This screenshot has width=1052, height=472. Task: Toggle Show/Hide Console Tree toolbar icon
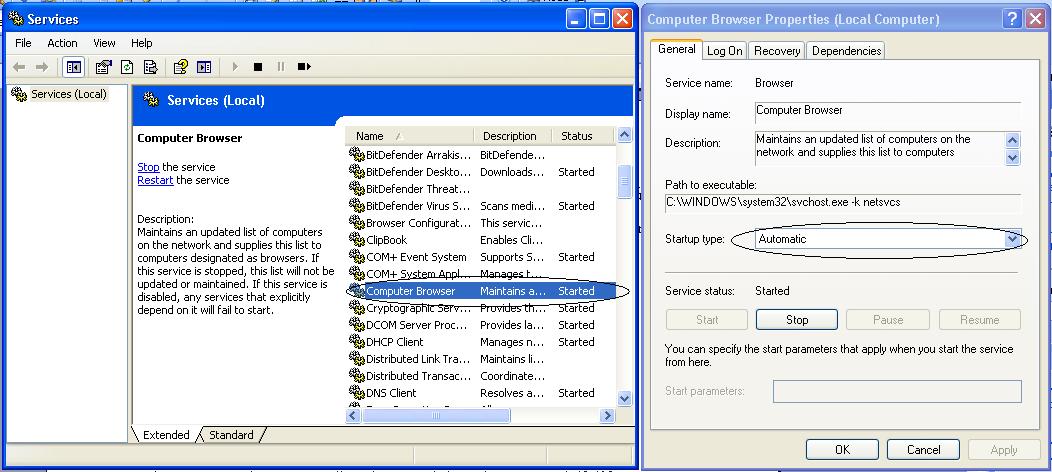click(x=73, y=67)
